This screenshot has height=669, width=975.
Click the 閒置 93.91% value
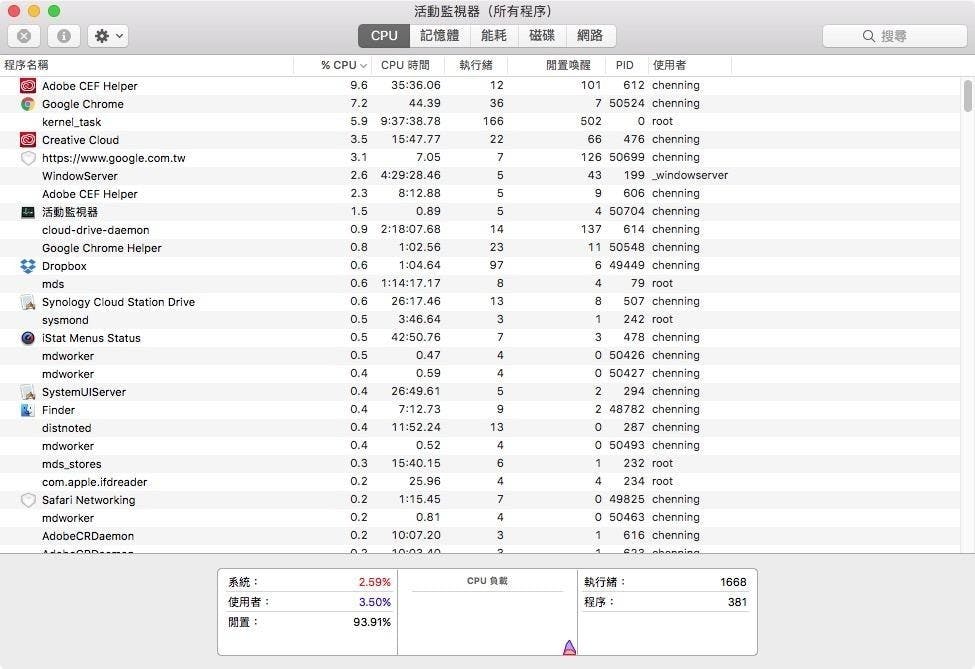[372, 622]
